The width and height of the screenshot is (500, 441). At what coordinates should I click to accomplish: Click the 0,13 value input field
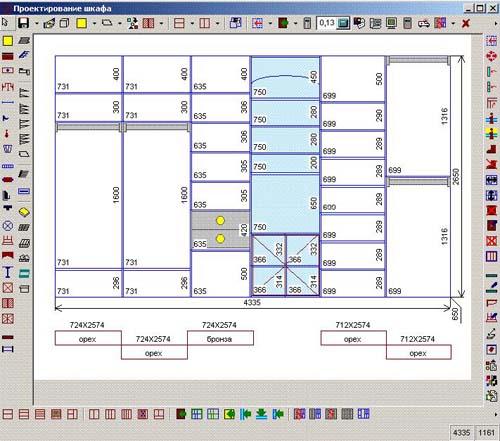(327, 23)
